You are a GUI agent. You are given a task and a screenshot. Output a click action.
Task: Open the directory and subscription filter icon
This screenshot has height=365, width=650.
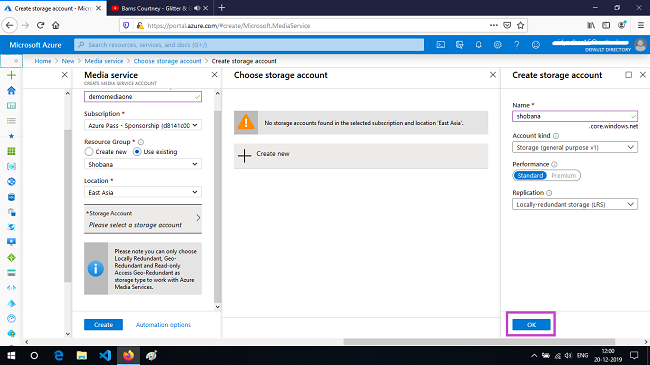[x=459, y=45]
